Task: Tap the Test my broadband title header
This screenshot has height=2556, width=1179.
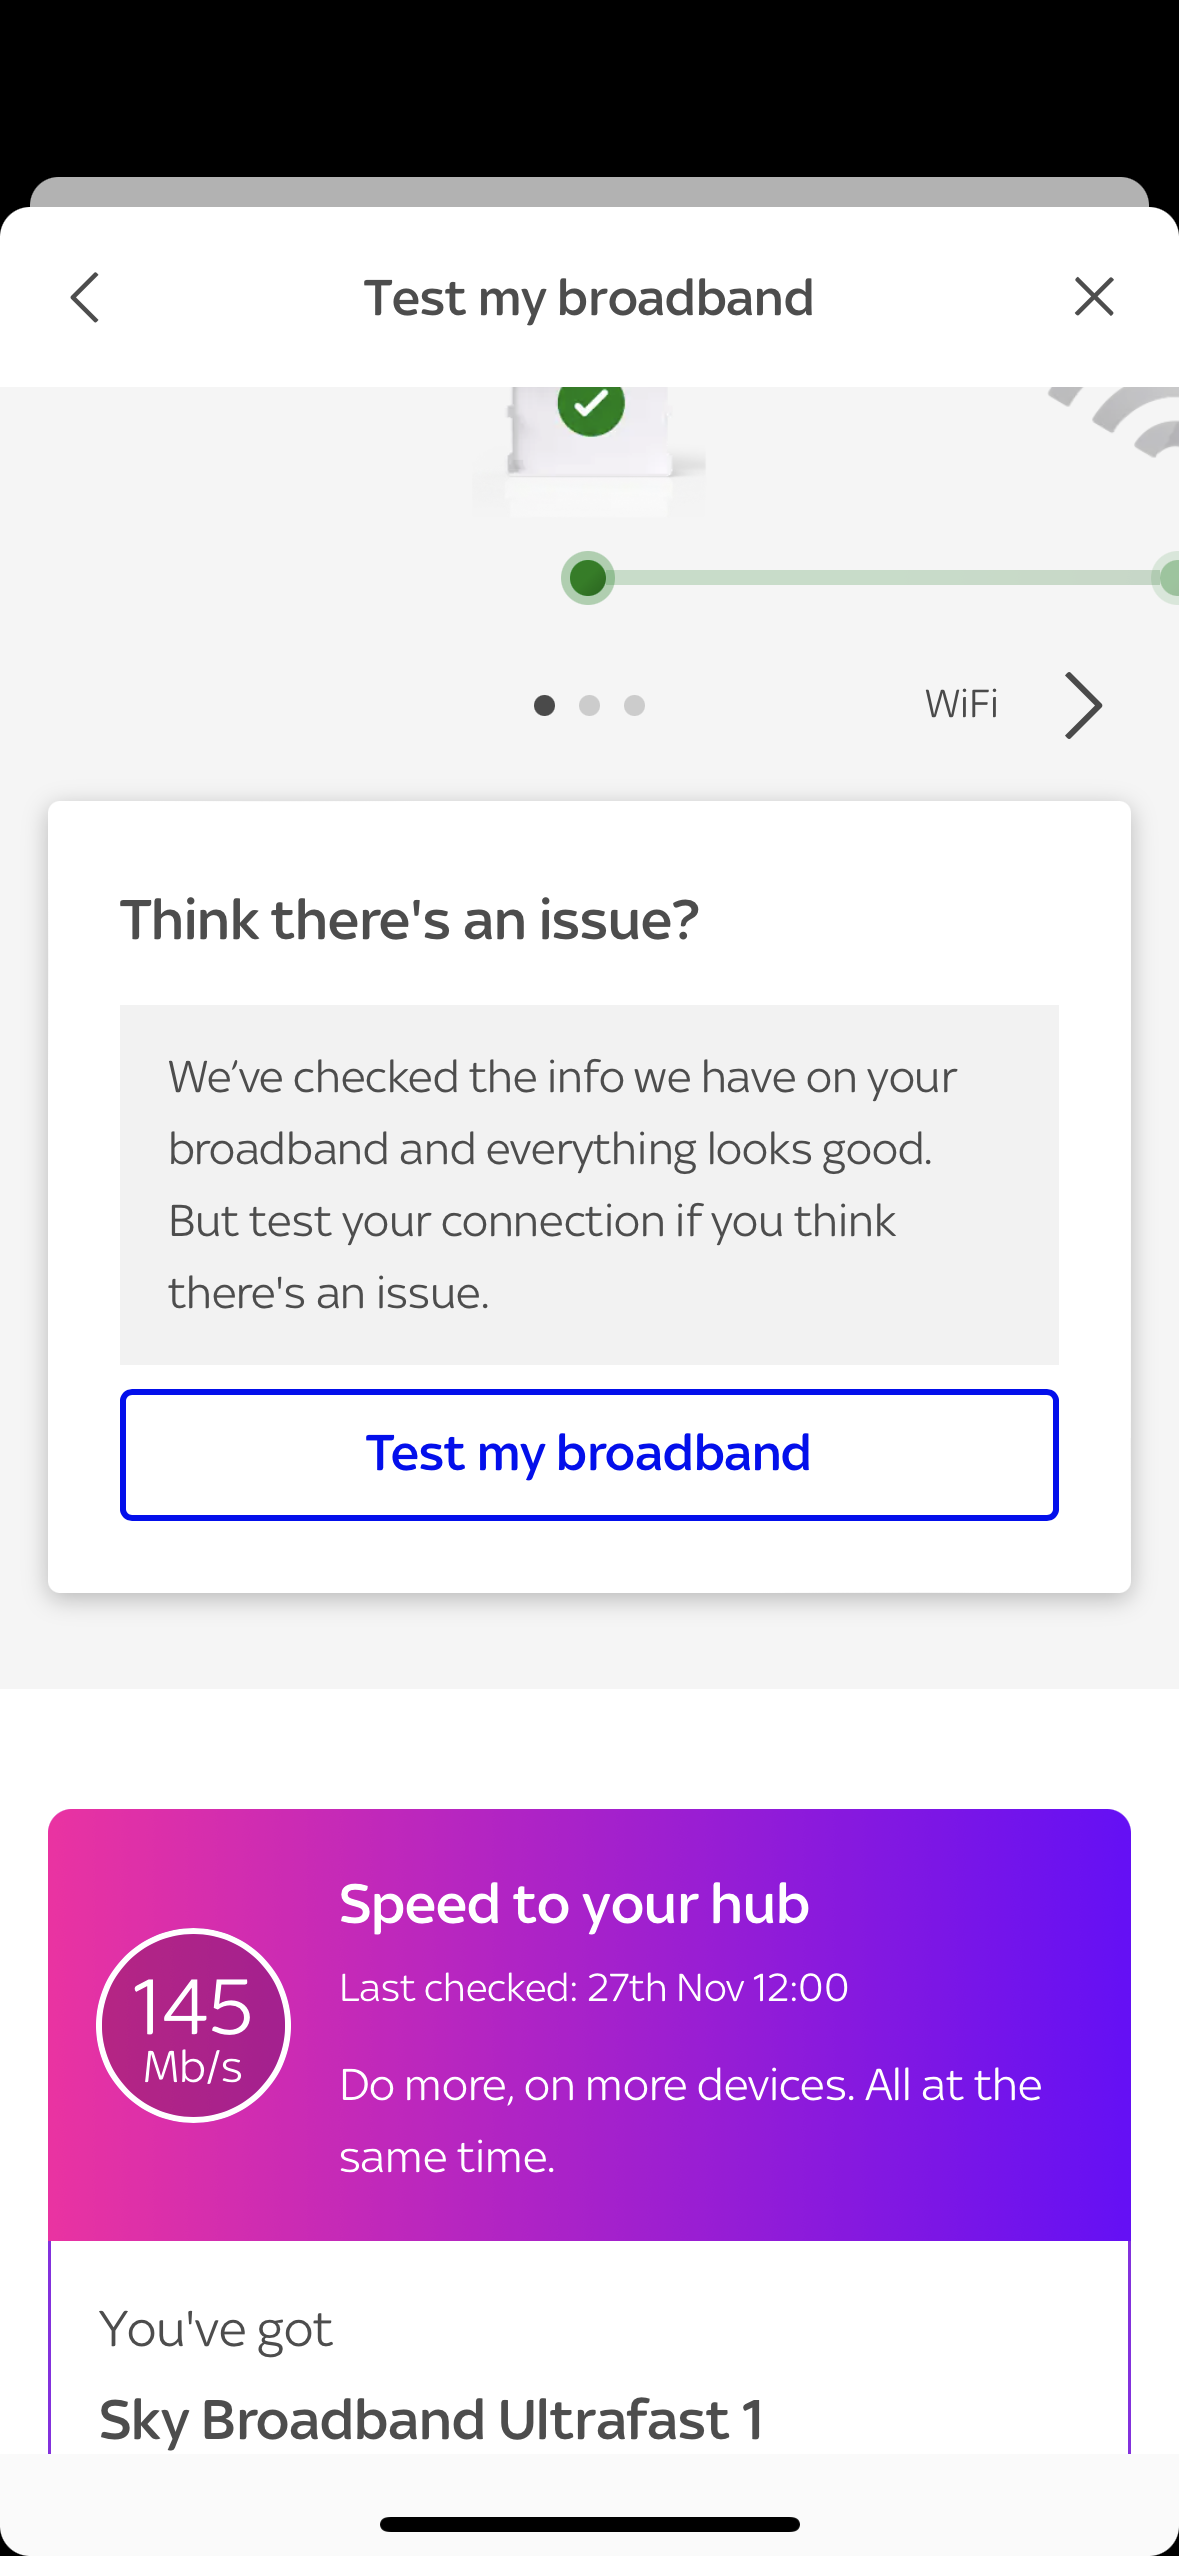Action: point(588,297)
